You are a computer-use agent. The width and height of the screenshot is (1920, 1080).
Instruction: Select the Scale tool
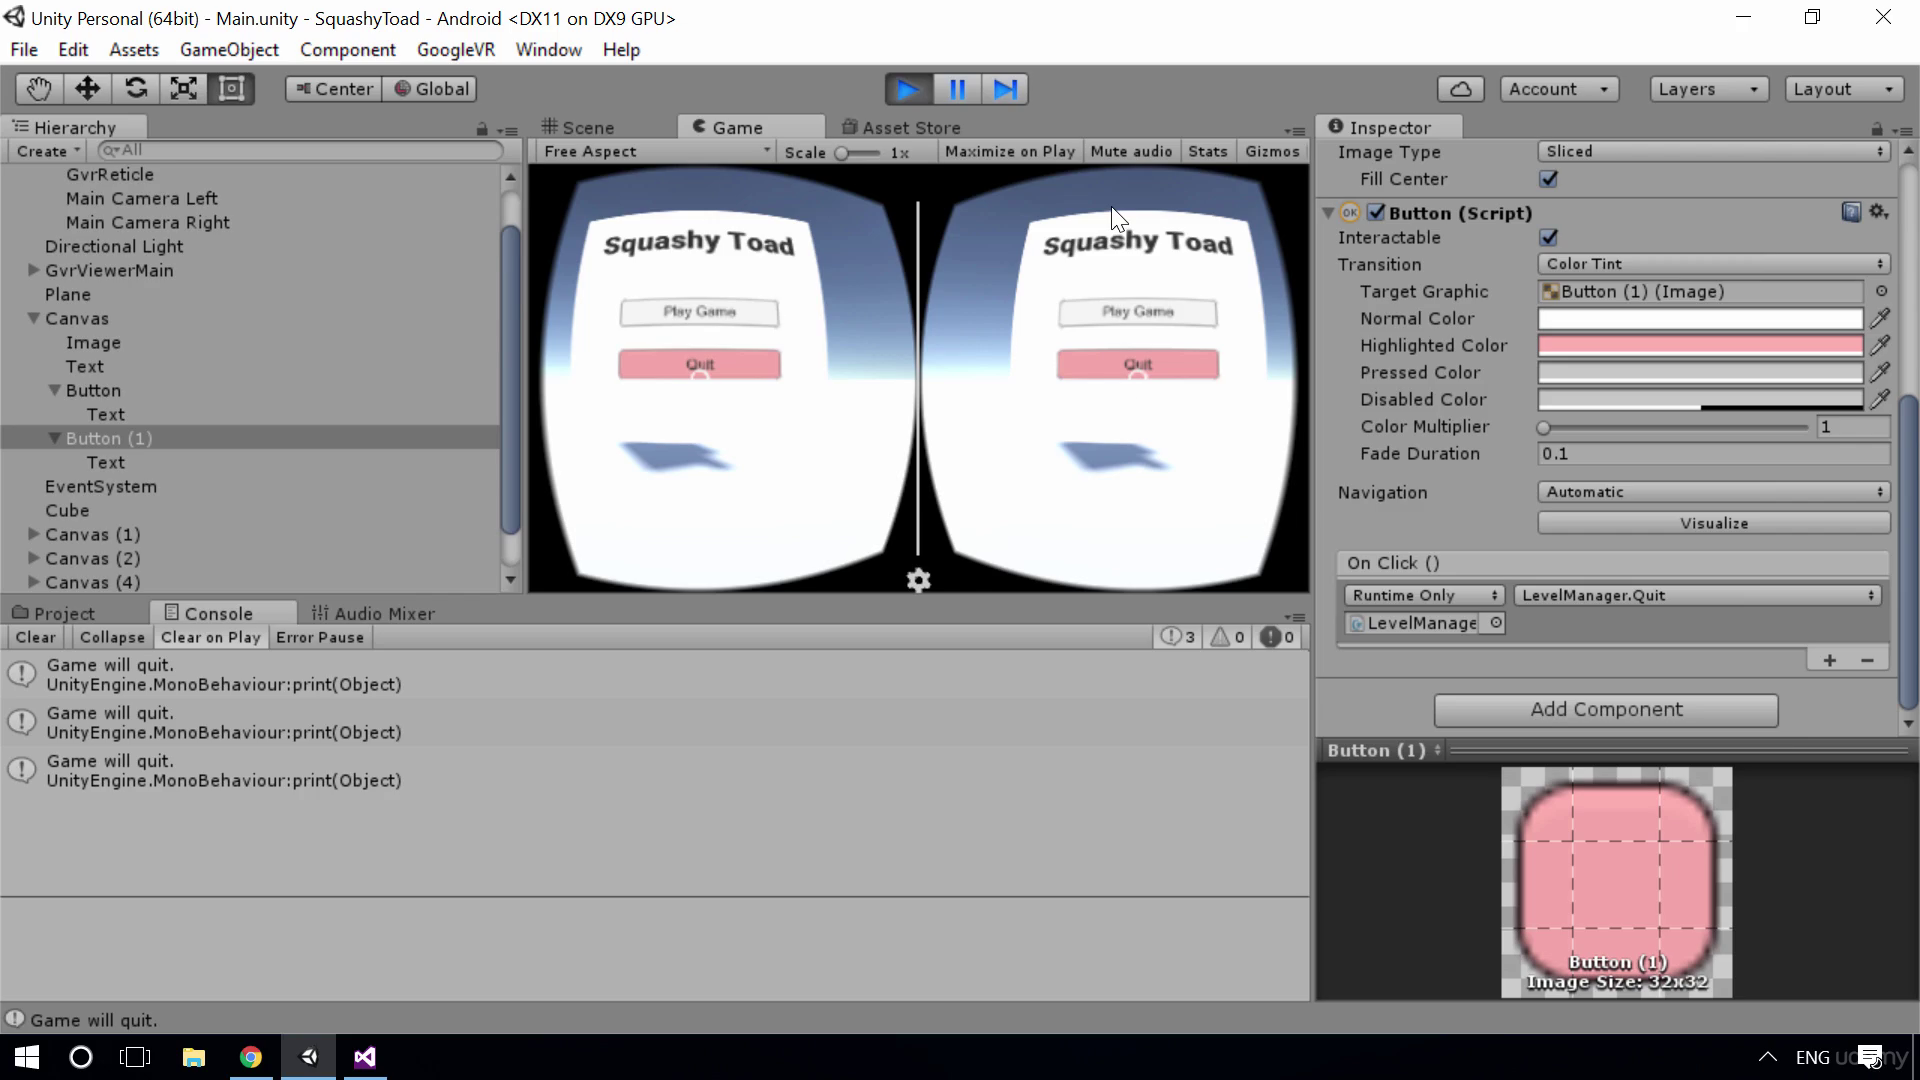pyautogui.click(x=183, y=89)
